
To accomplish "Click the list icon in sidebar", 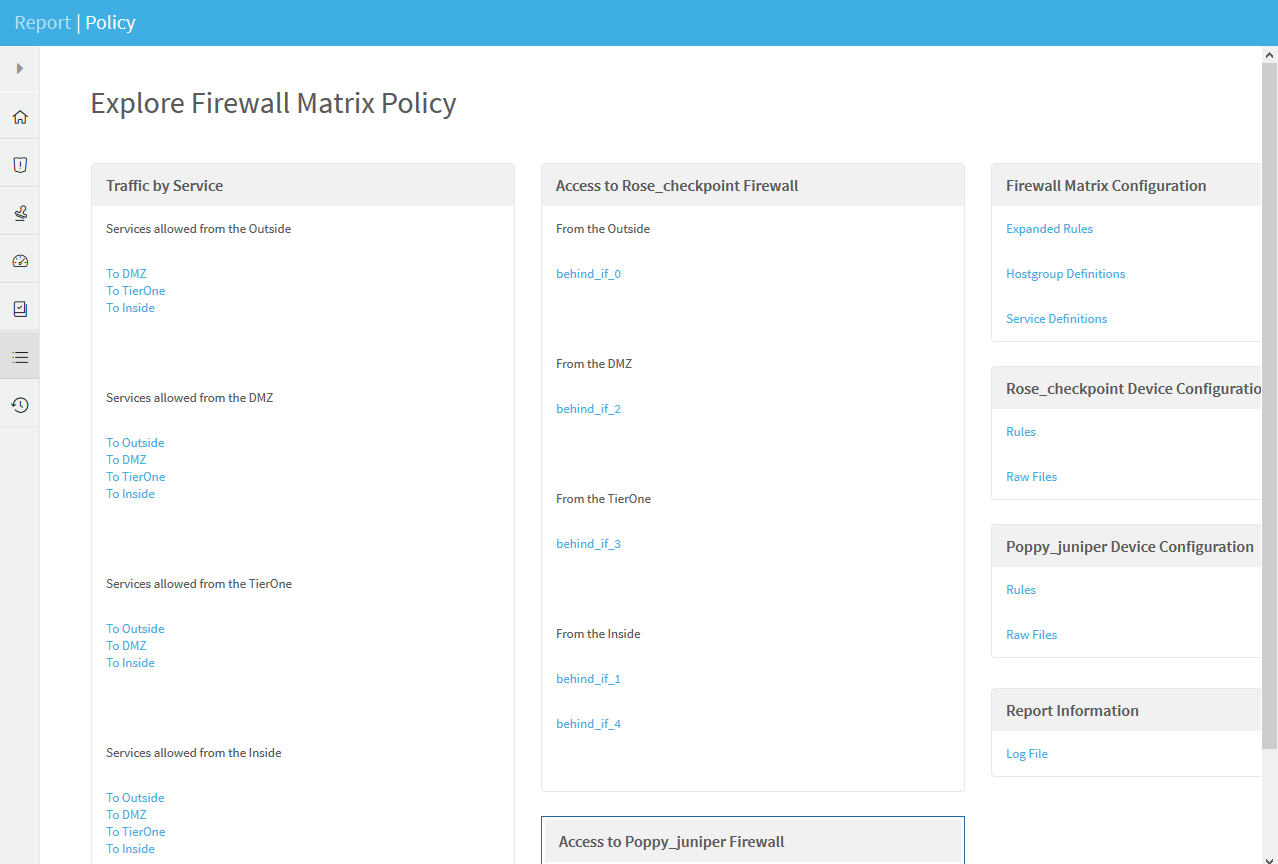I will point(20,357).
